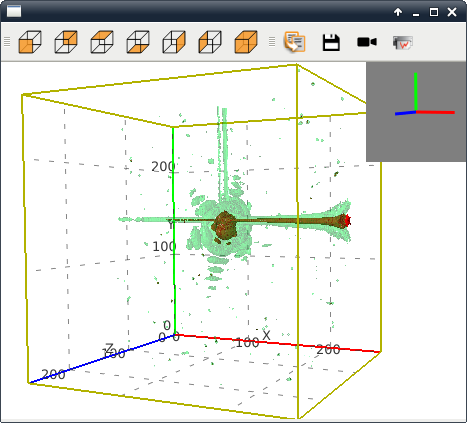
Task: Save the scene with the floppy disk icon
Action: pos(331,42)
